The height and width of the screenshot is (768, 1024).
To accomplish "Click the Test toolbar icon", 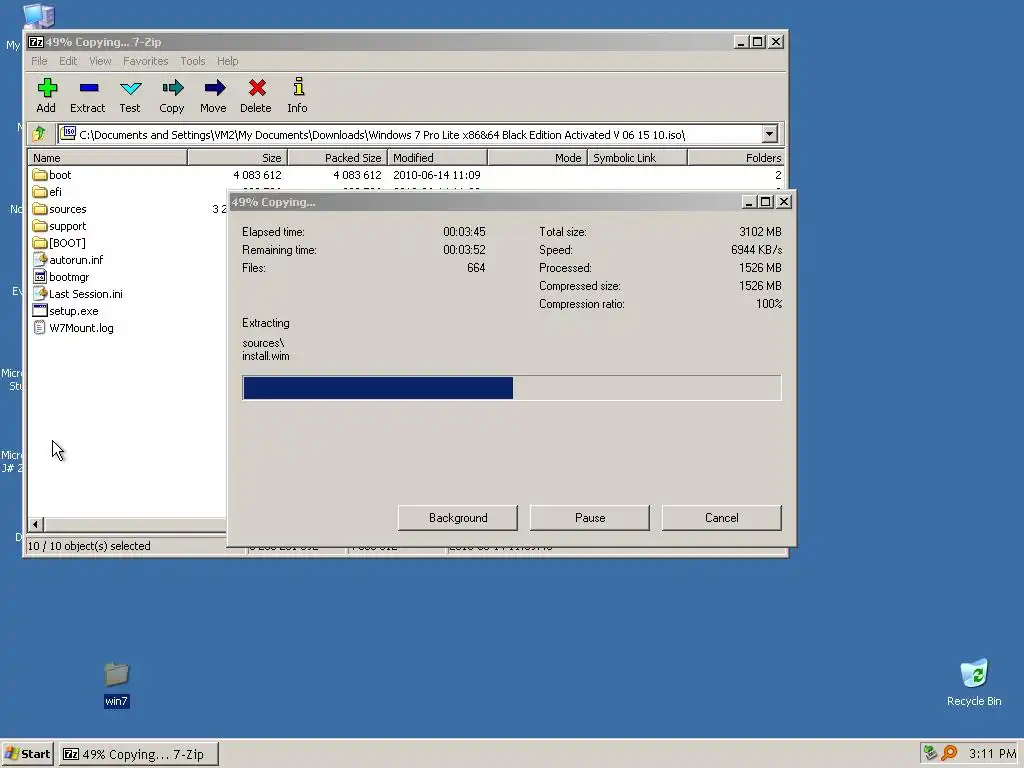I will click(x=130, y=88).
